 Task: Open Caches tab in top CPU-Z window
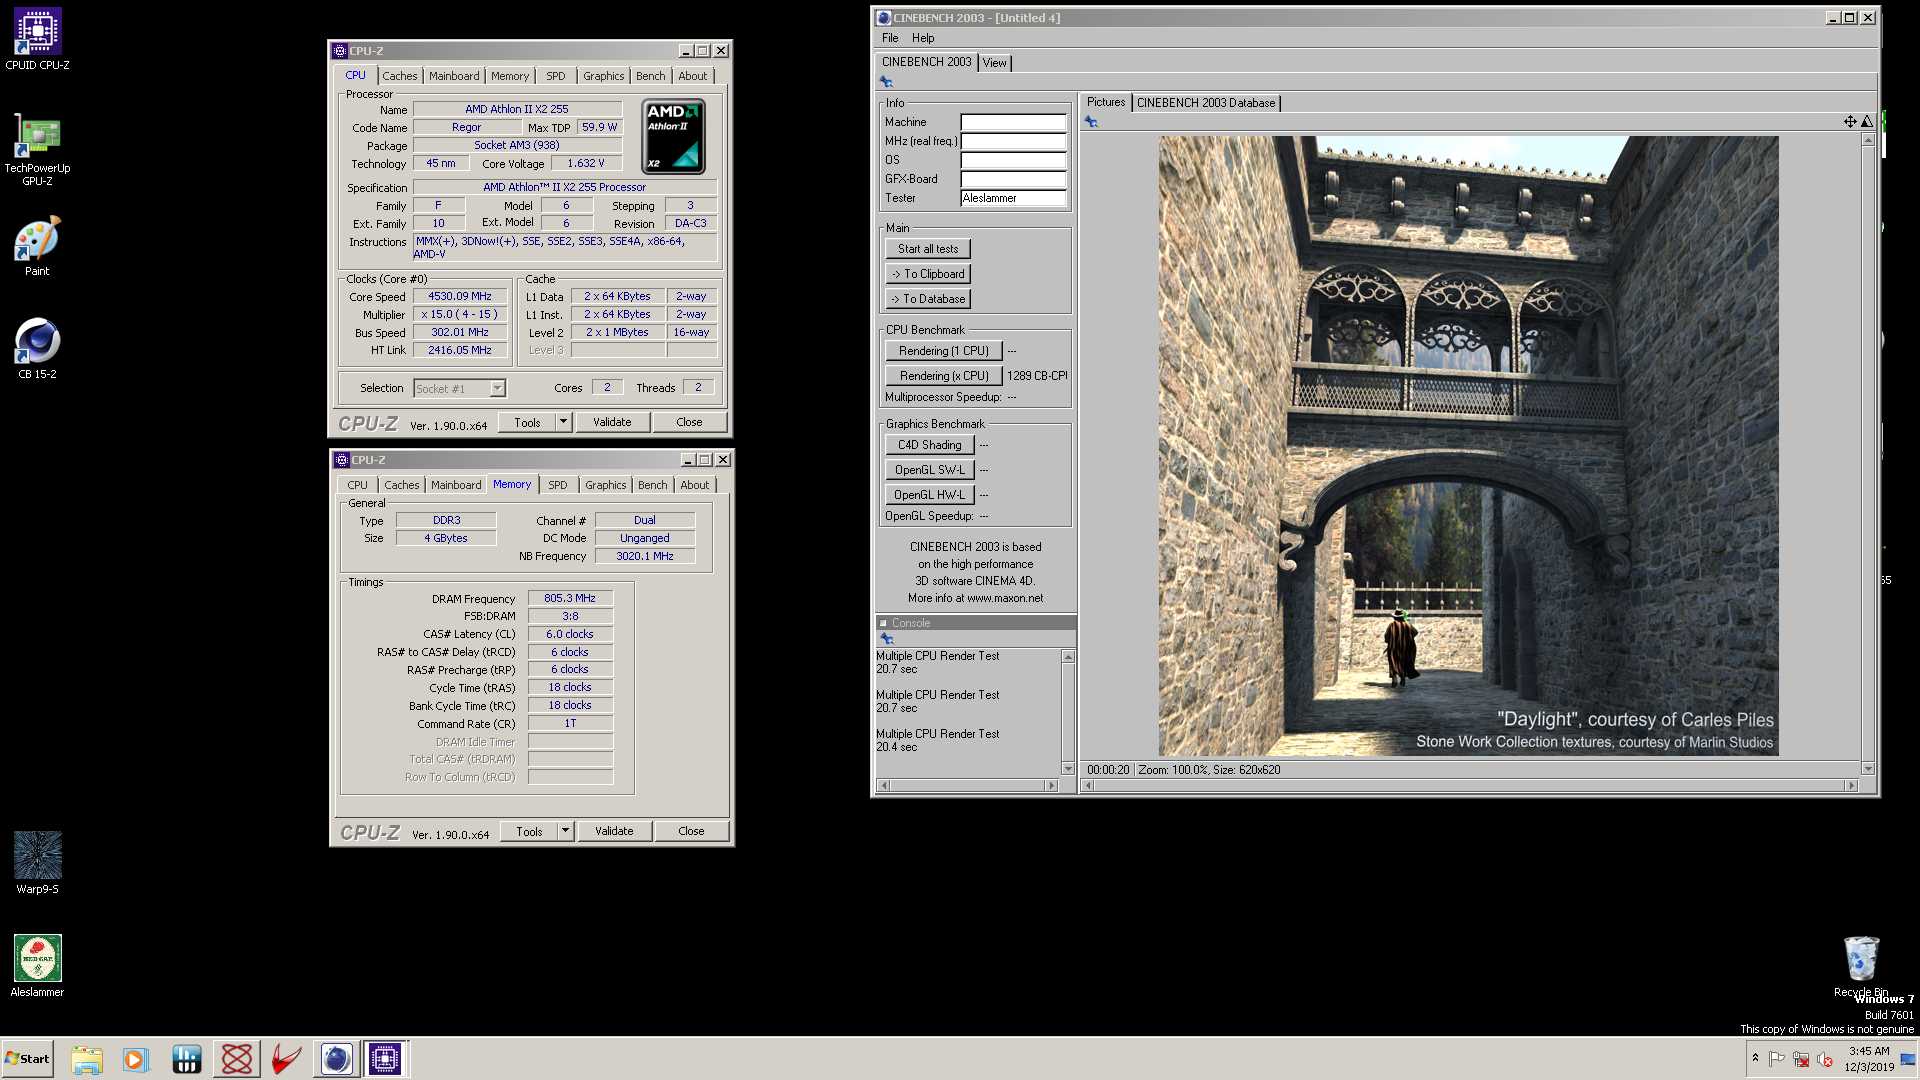tap(399, 76)
